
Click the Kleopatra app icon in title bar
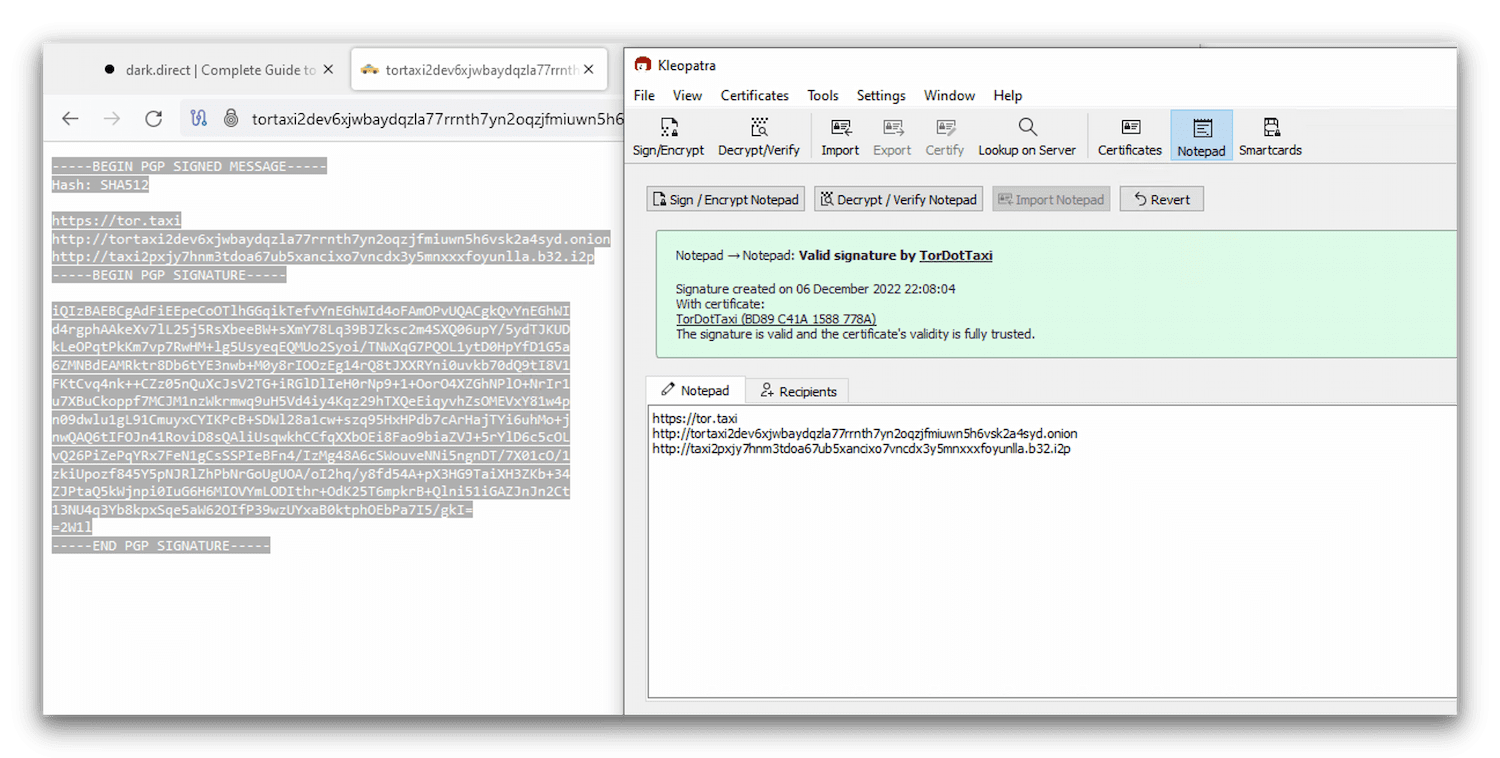[x=643, y=65]
